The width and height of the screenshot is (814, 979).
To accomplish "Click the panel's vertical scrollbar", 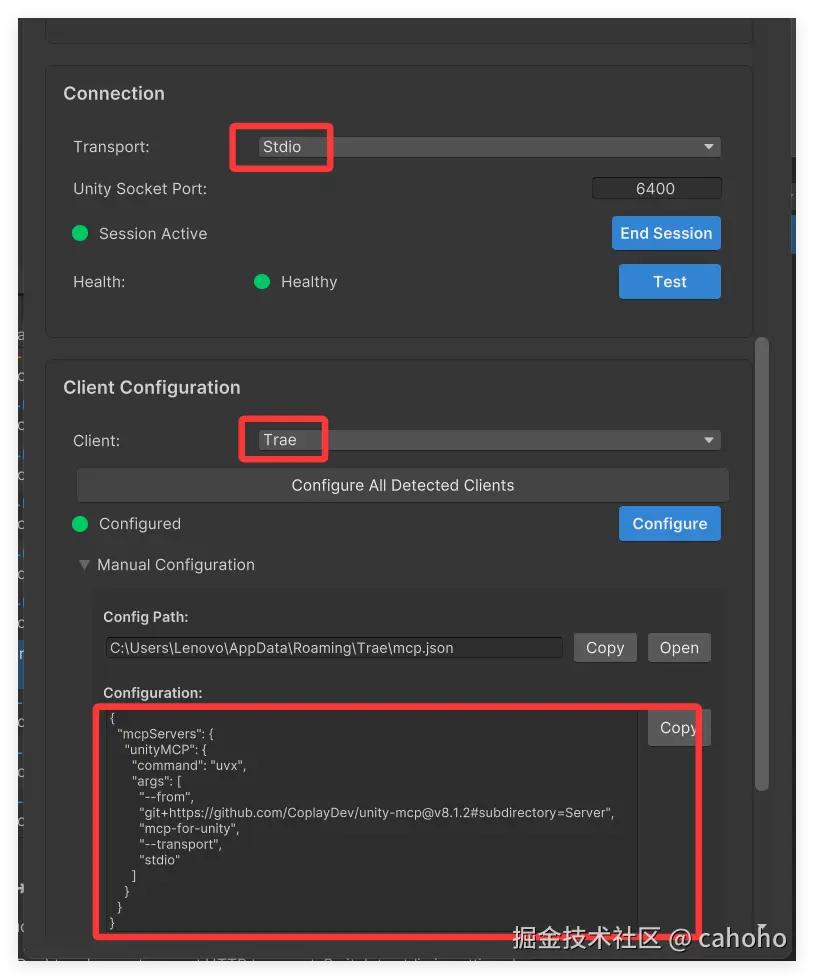I will (761, 560).
